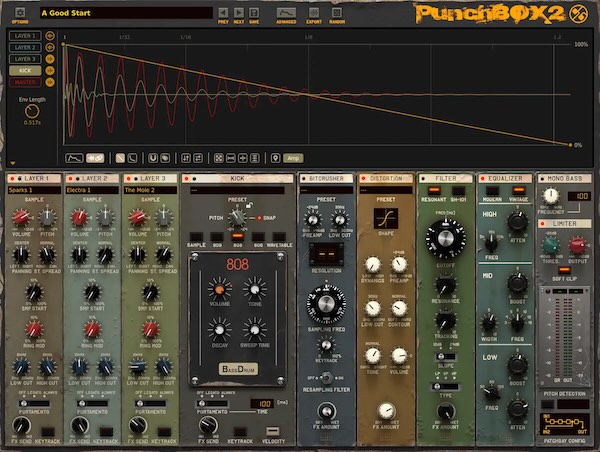Open the Electra 1 sample selector

pos(93,190)
